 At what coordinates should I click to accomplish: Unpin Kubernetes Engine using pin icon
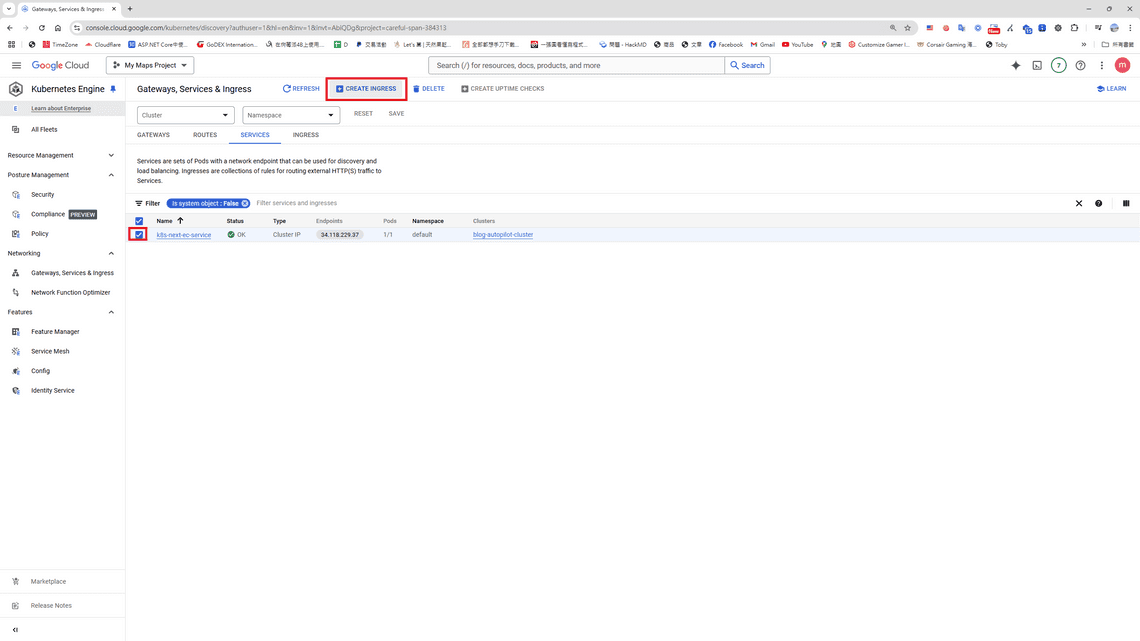click(113, 89)
